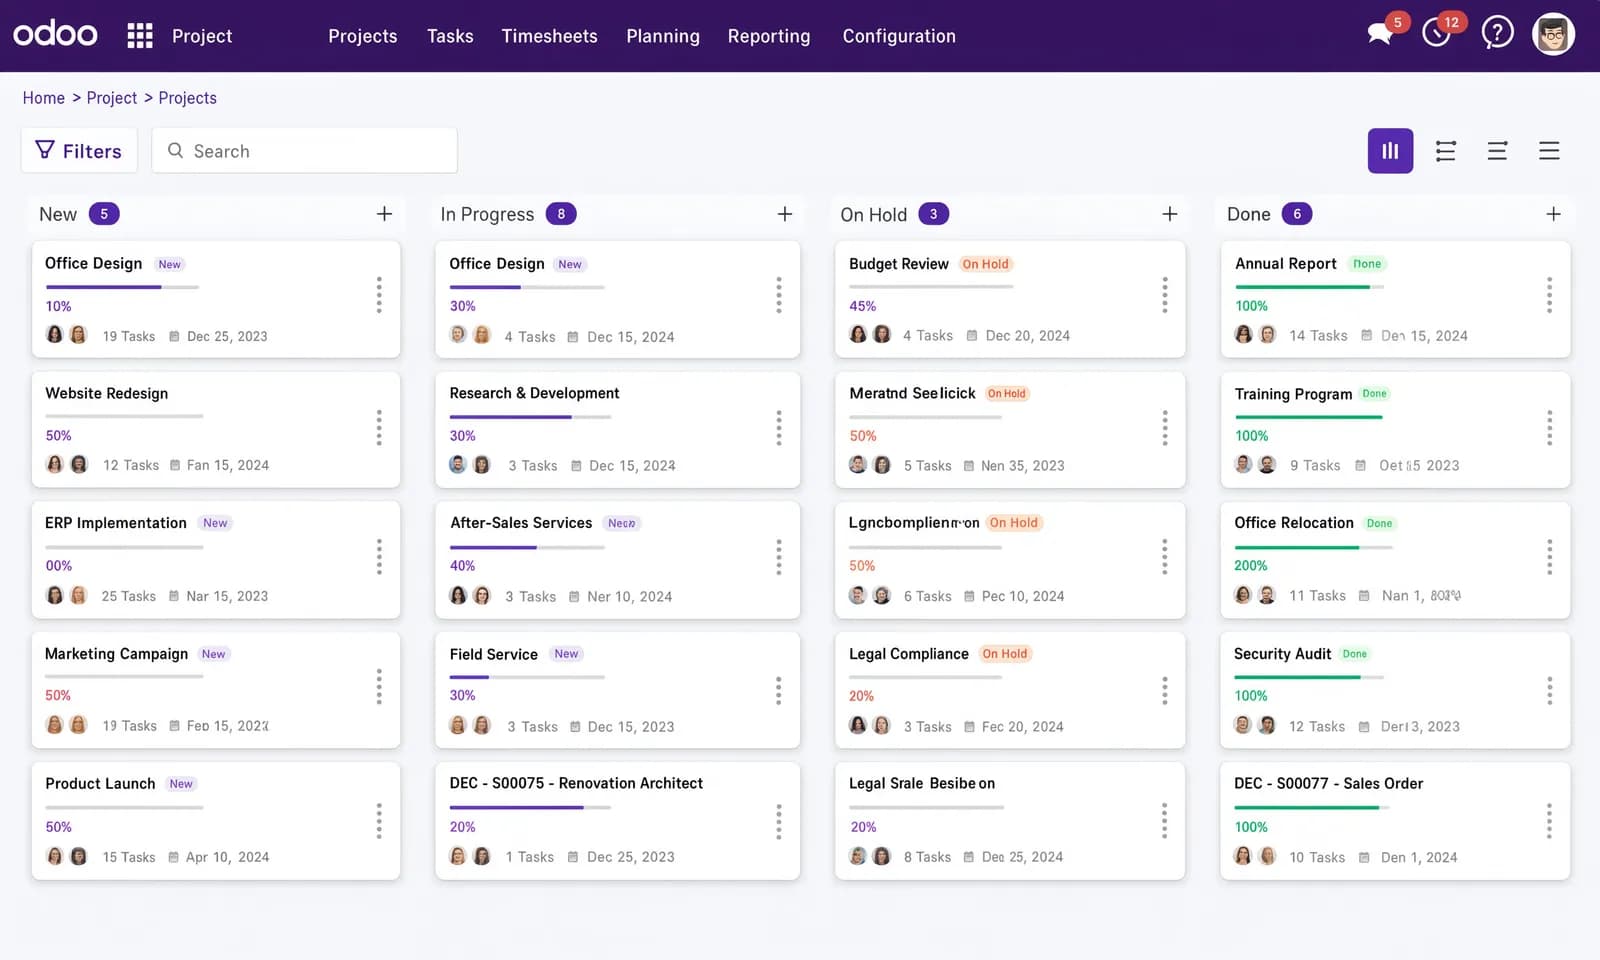Open options menu for Field Service card
This screenshot has width=1600, height=960.
pyautogui.click(x=779, y=690)
